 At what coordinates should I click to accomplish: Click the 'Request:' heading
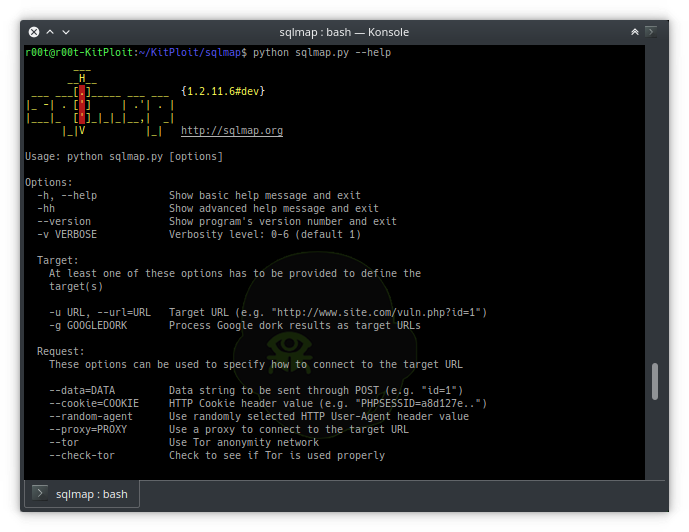click(61, 351)
